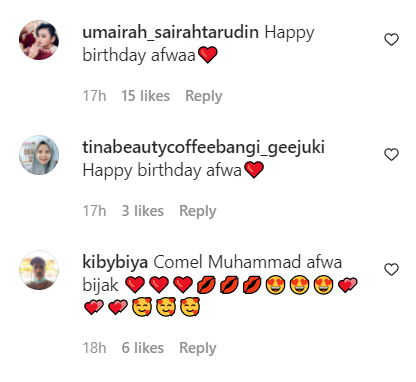Click the 17h timestamp above 3 likes
The image size is (416, 382).
pyautogui.click(x=94, y=211)
